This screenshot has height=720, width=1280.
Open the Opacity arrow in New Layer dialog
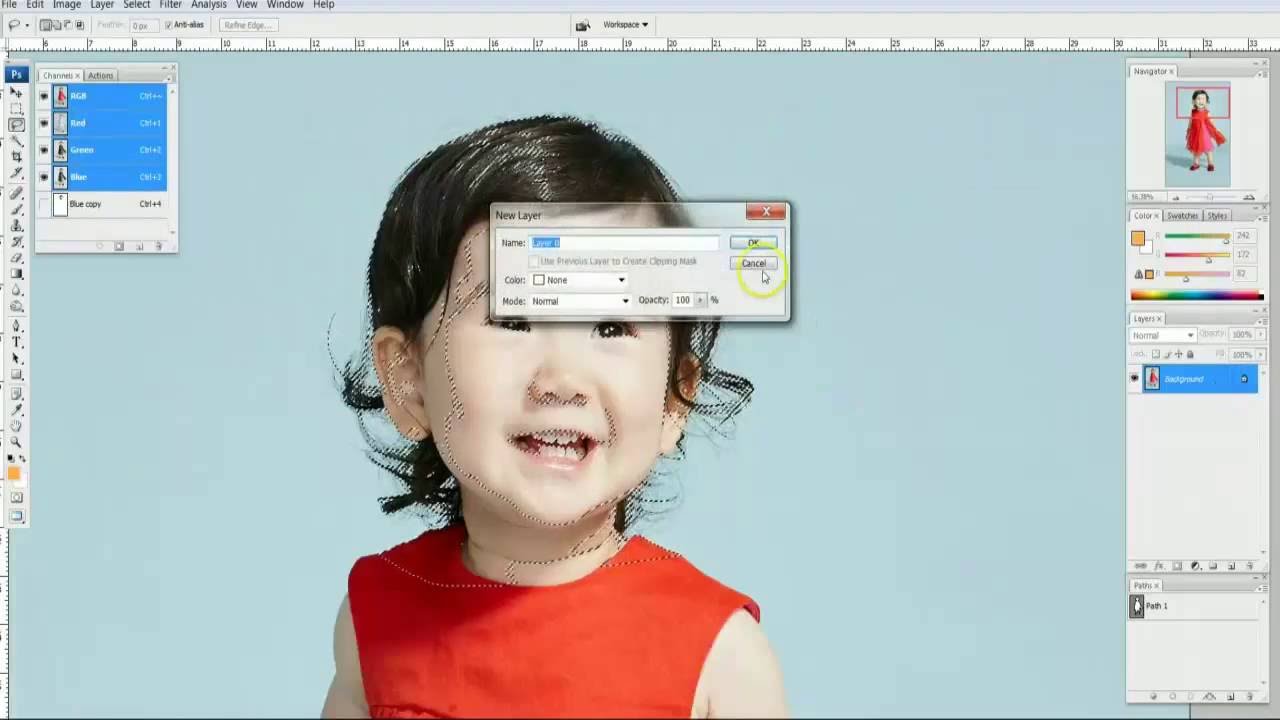pyautogui.click(x=700, y=300)
